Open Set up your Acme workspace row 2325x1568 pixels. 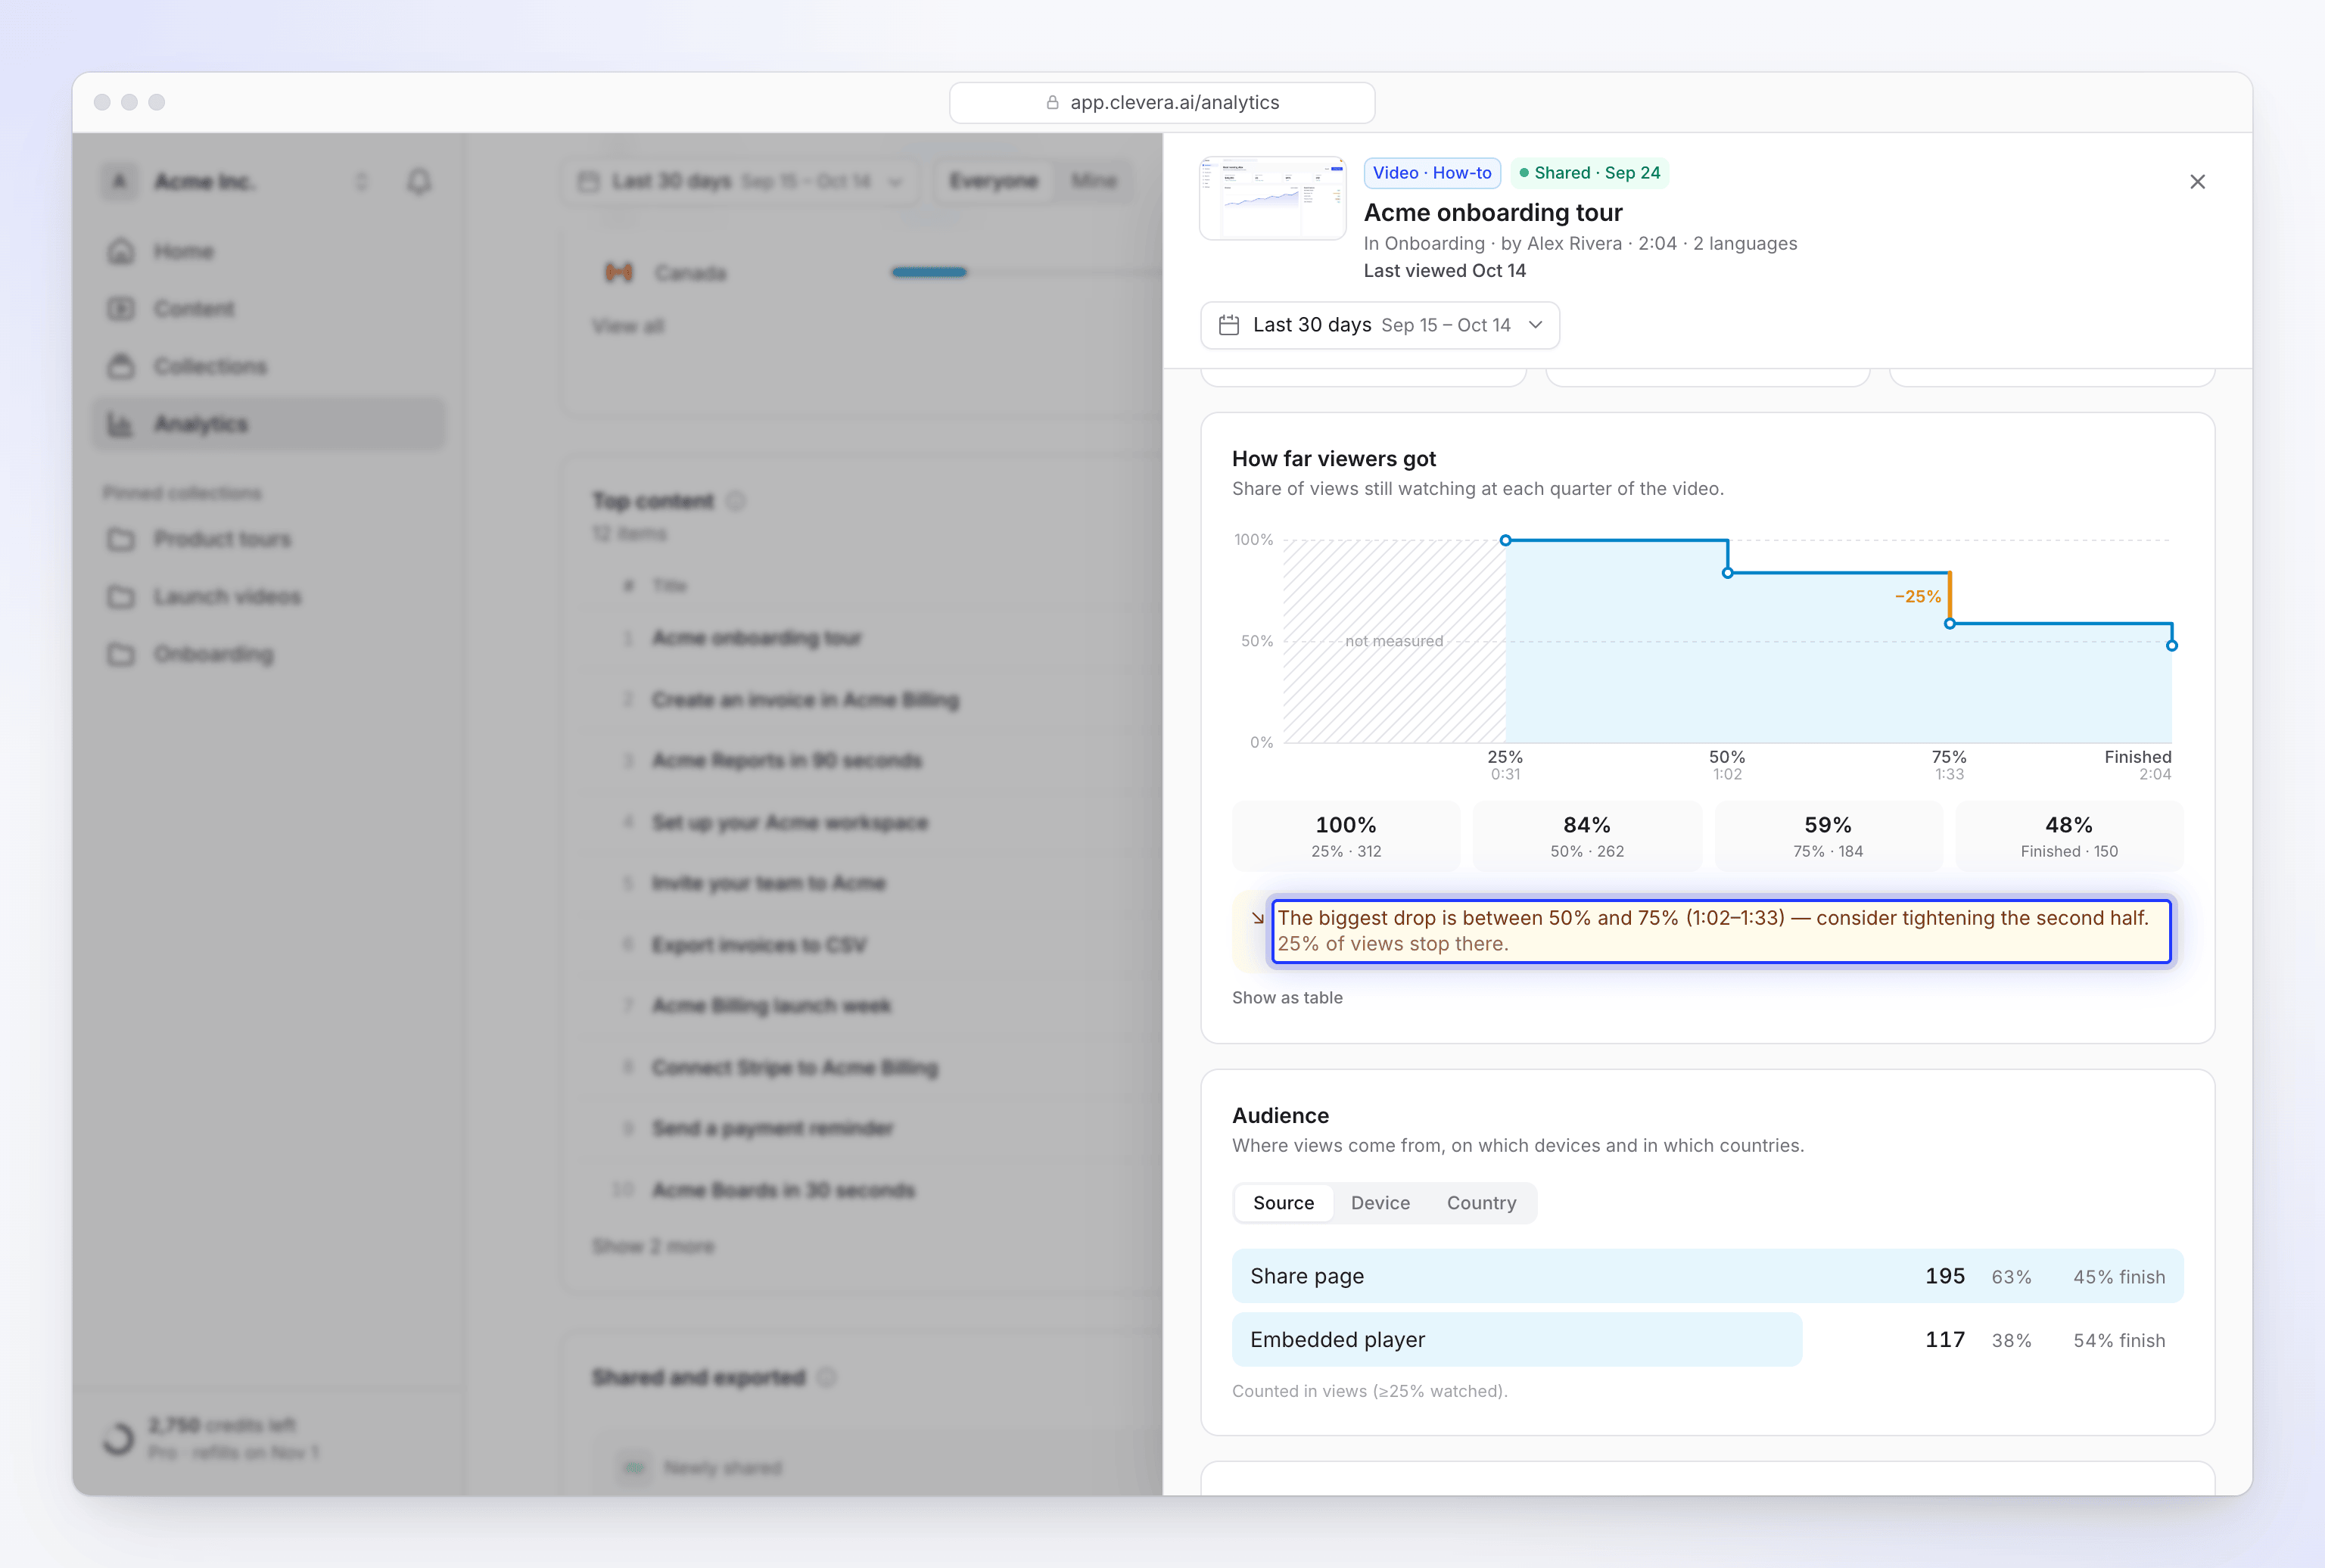[789, 823]
